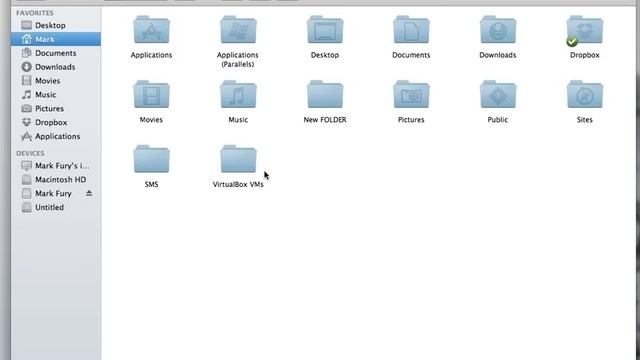Screen dimensions: 640x360
Task: Click the Downloads sidebar icon
Action: click(27, 67)
